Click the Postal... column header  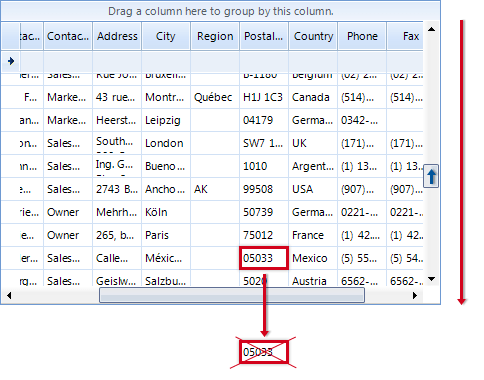[264, 36]
